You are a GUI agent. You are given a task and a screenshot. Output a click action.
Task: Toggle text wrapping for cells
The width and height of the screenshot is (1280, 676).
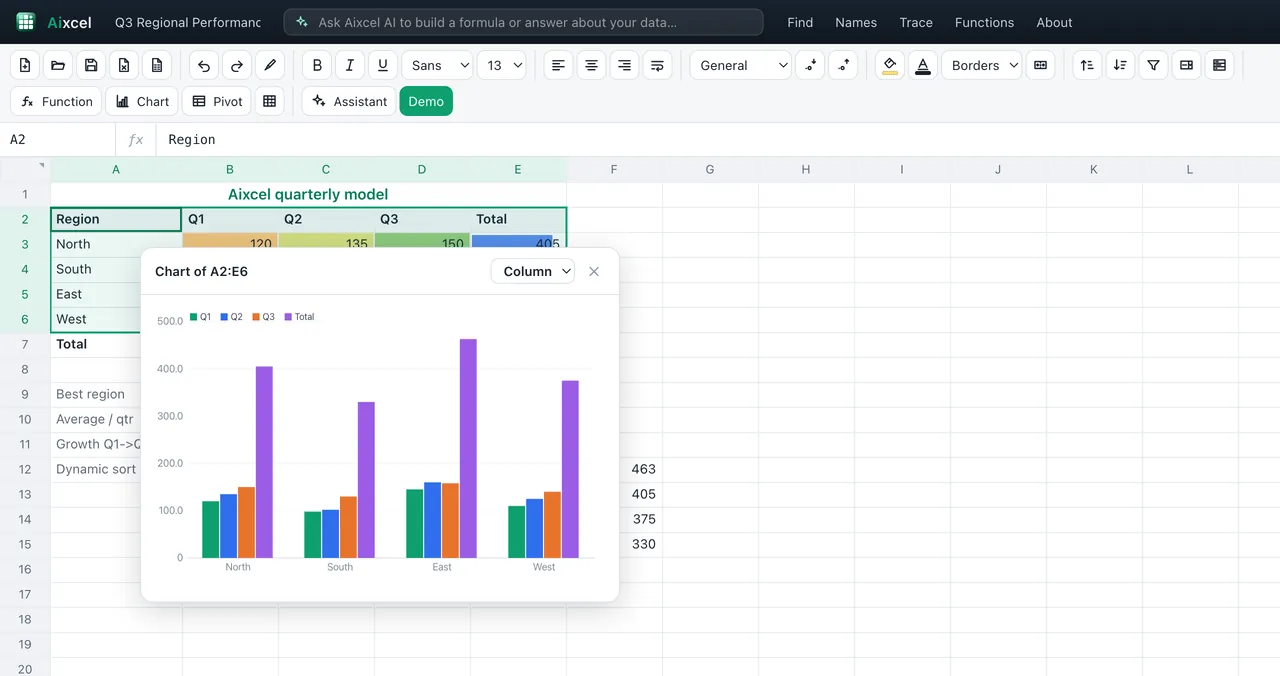[657, 65]
